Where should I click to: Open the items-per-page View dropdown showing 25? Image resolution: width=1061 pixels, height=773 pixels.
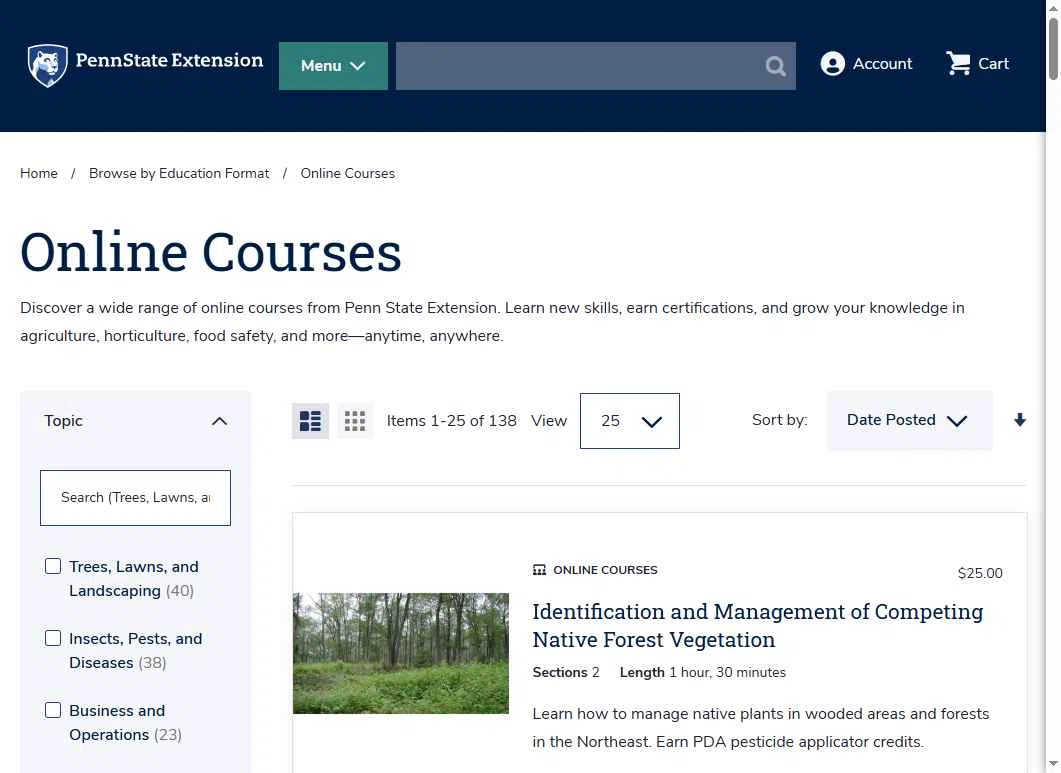629,421
